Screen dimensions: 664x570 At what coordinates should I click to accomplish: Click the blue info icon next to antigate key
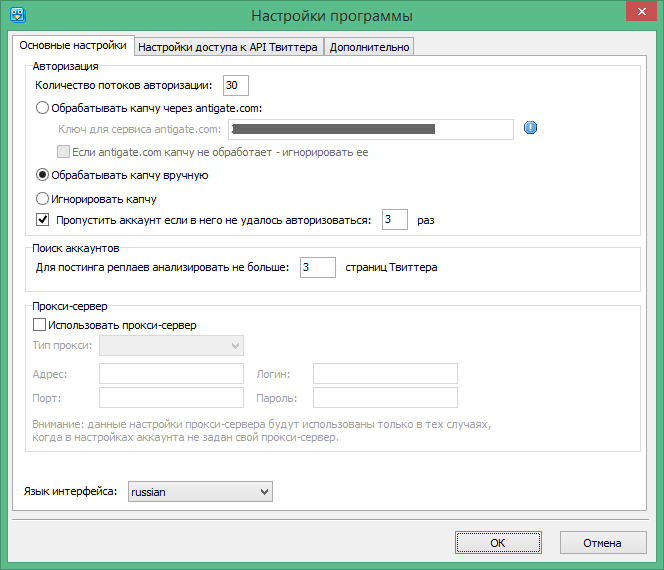point(531,128)
